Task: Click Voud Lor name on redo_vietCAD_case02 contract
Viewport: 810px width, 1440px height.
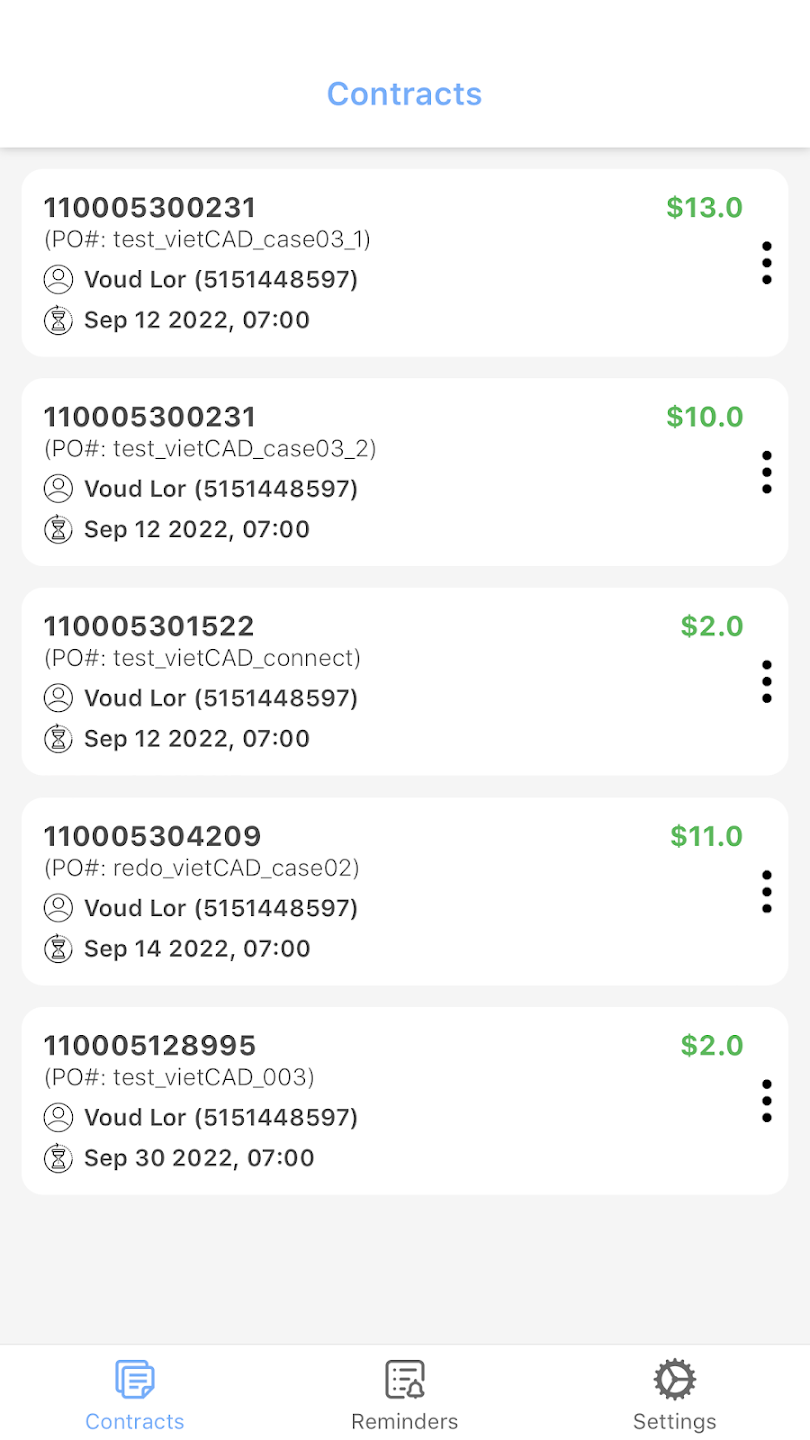Action: 135,908
